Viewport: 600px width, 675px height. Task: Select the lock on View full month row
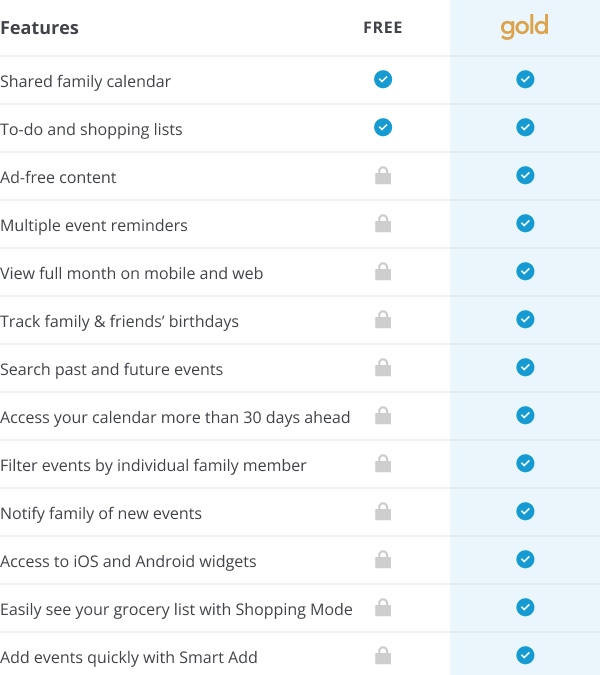pyautogui.click(x=383, y=272)
